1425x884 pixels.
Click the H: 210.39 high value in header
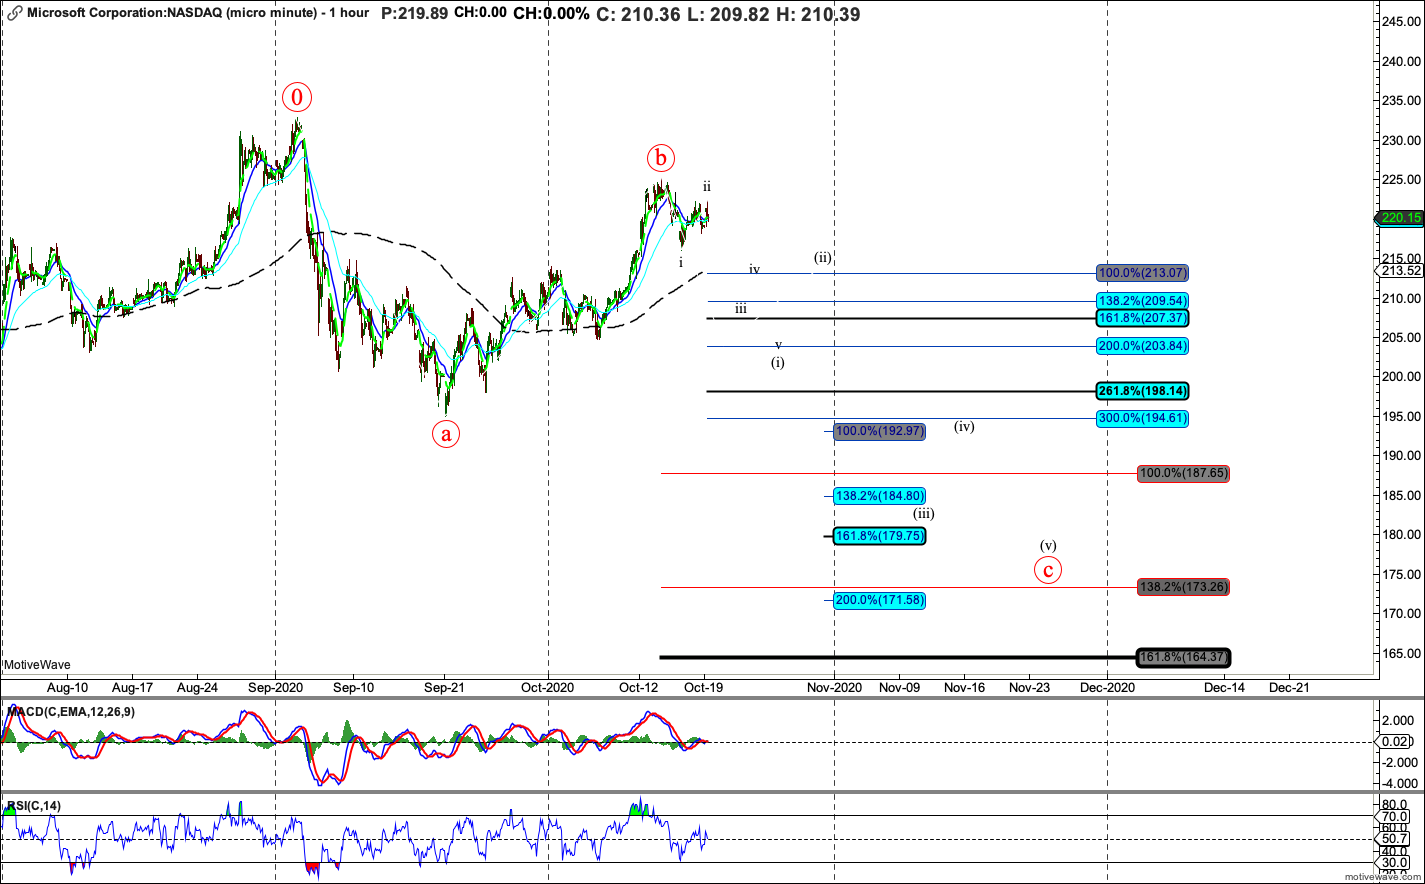[816, 14]
